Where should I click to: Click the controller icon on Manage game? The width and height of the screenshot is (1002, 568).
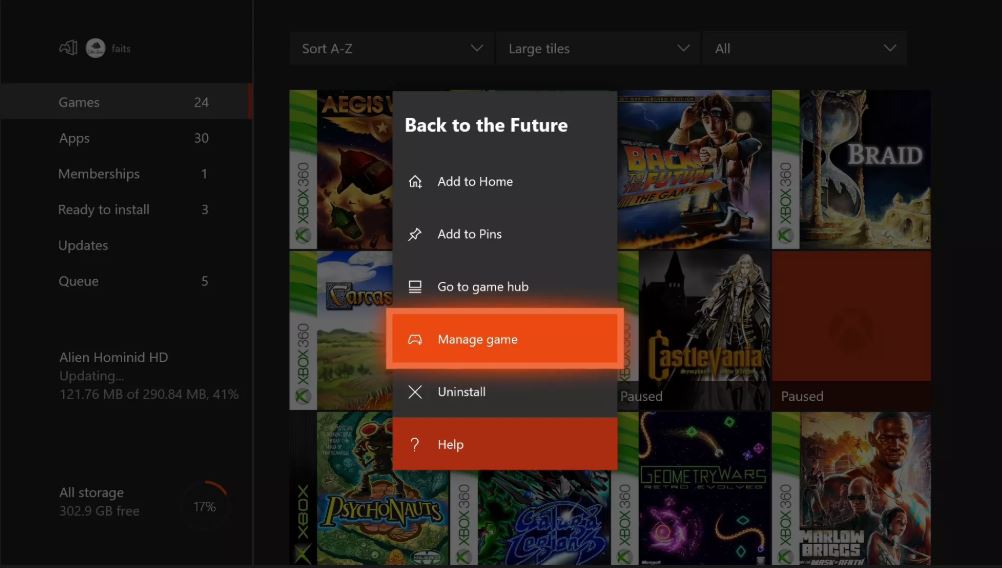pyautogui.click(x=415, y=339)
